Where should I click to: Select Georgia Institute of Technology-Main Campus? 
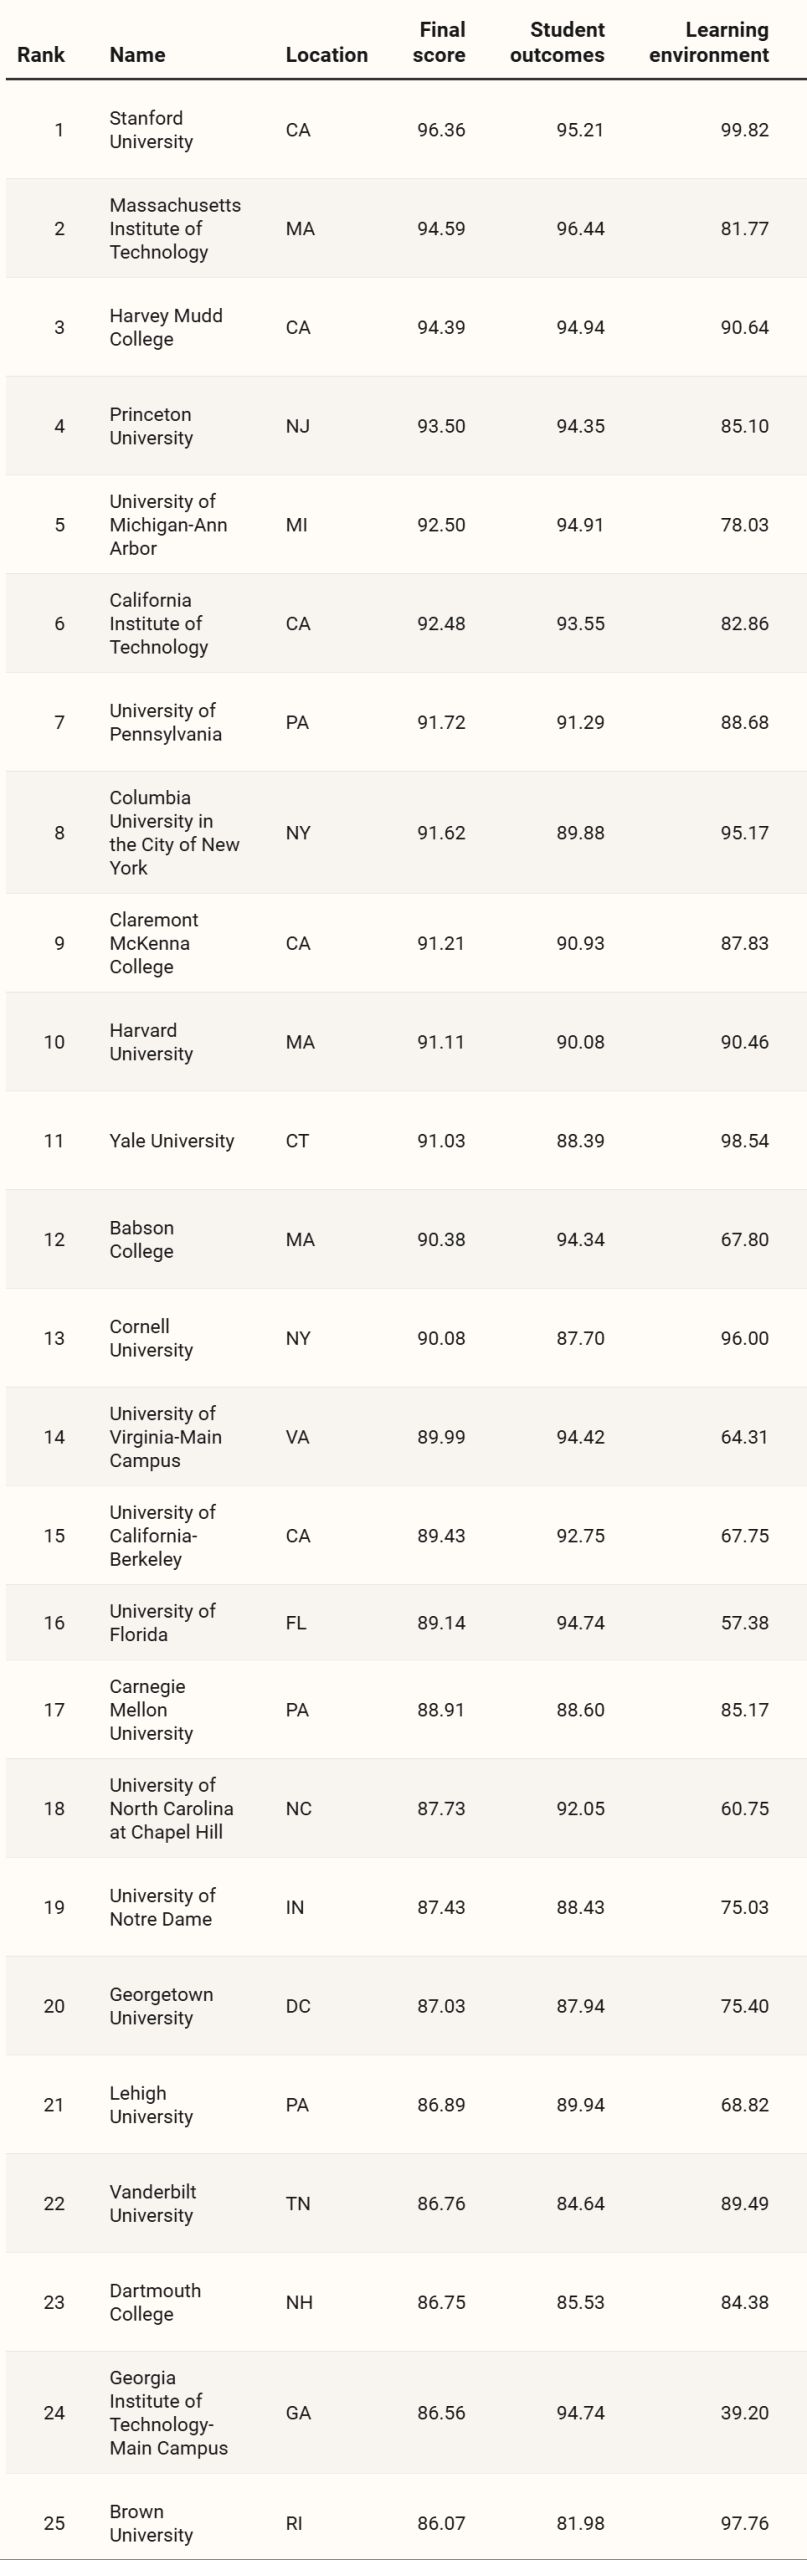click(x=169, y=2413)
